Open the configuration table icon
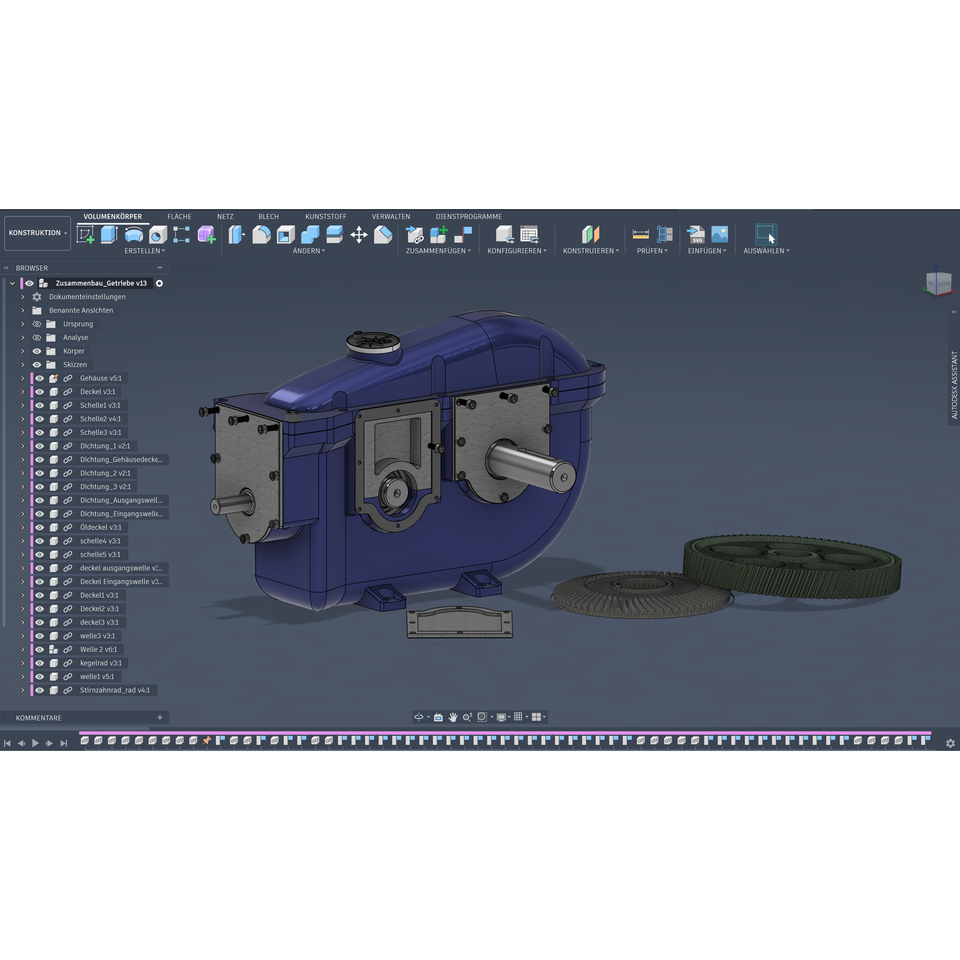Viewport: 960px width, 960px height. coord(529,234)
